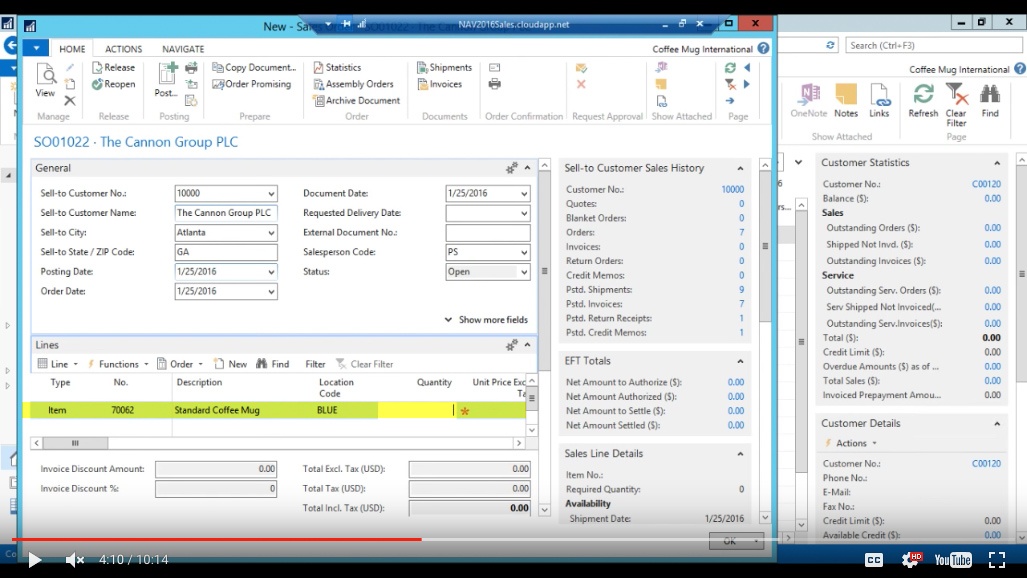This screenshot has width=1027, height=578.
Task: Switch to the ACTIONS ribbon tab
Action: point(123,49)
